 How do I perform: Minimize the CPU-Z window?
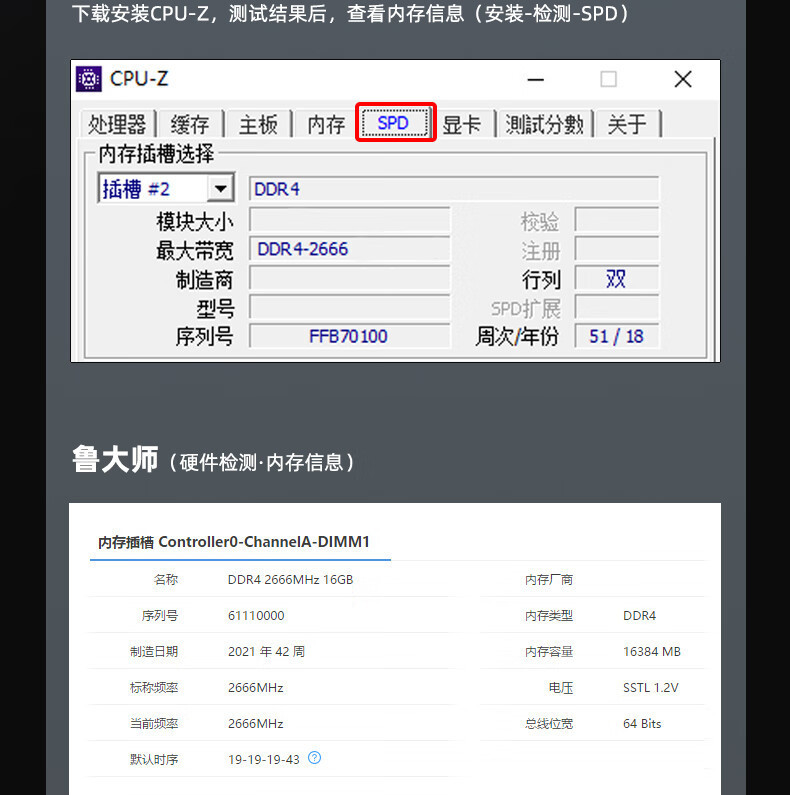tap(535, 79)
